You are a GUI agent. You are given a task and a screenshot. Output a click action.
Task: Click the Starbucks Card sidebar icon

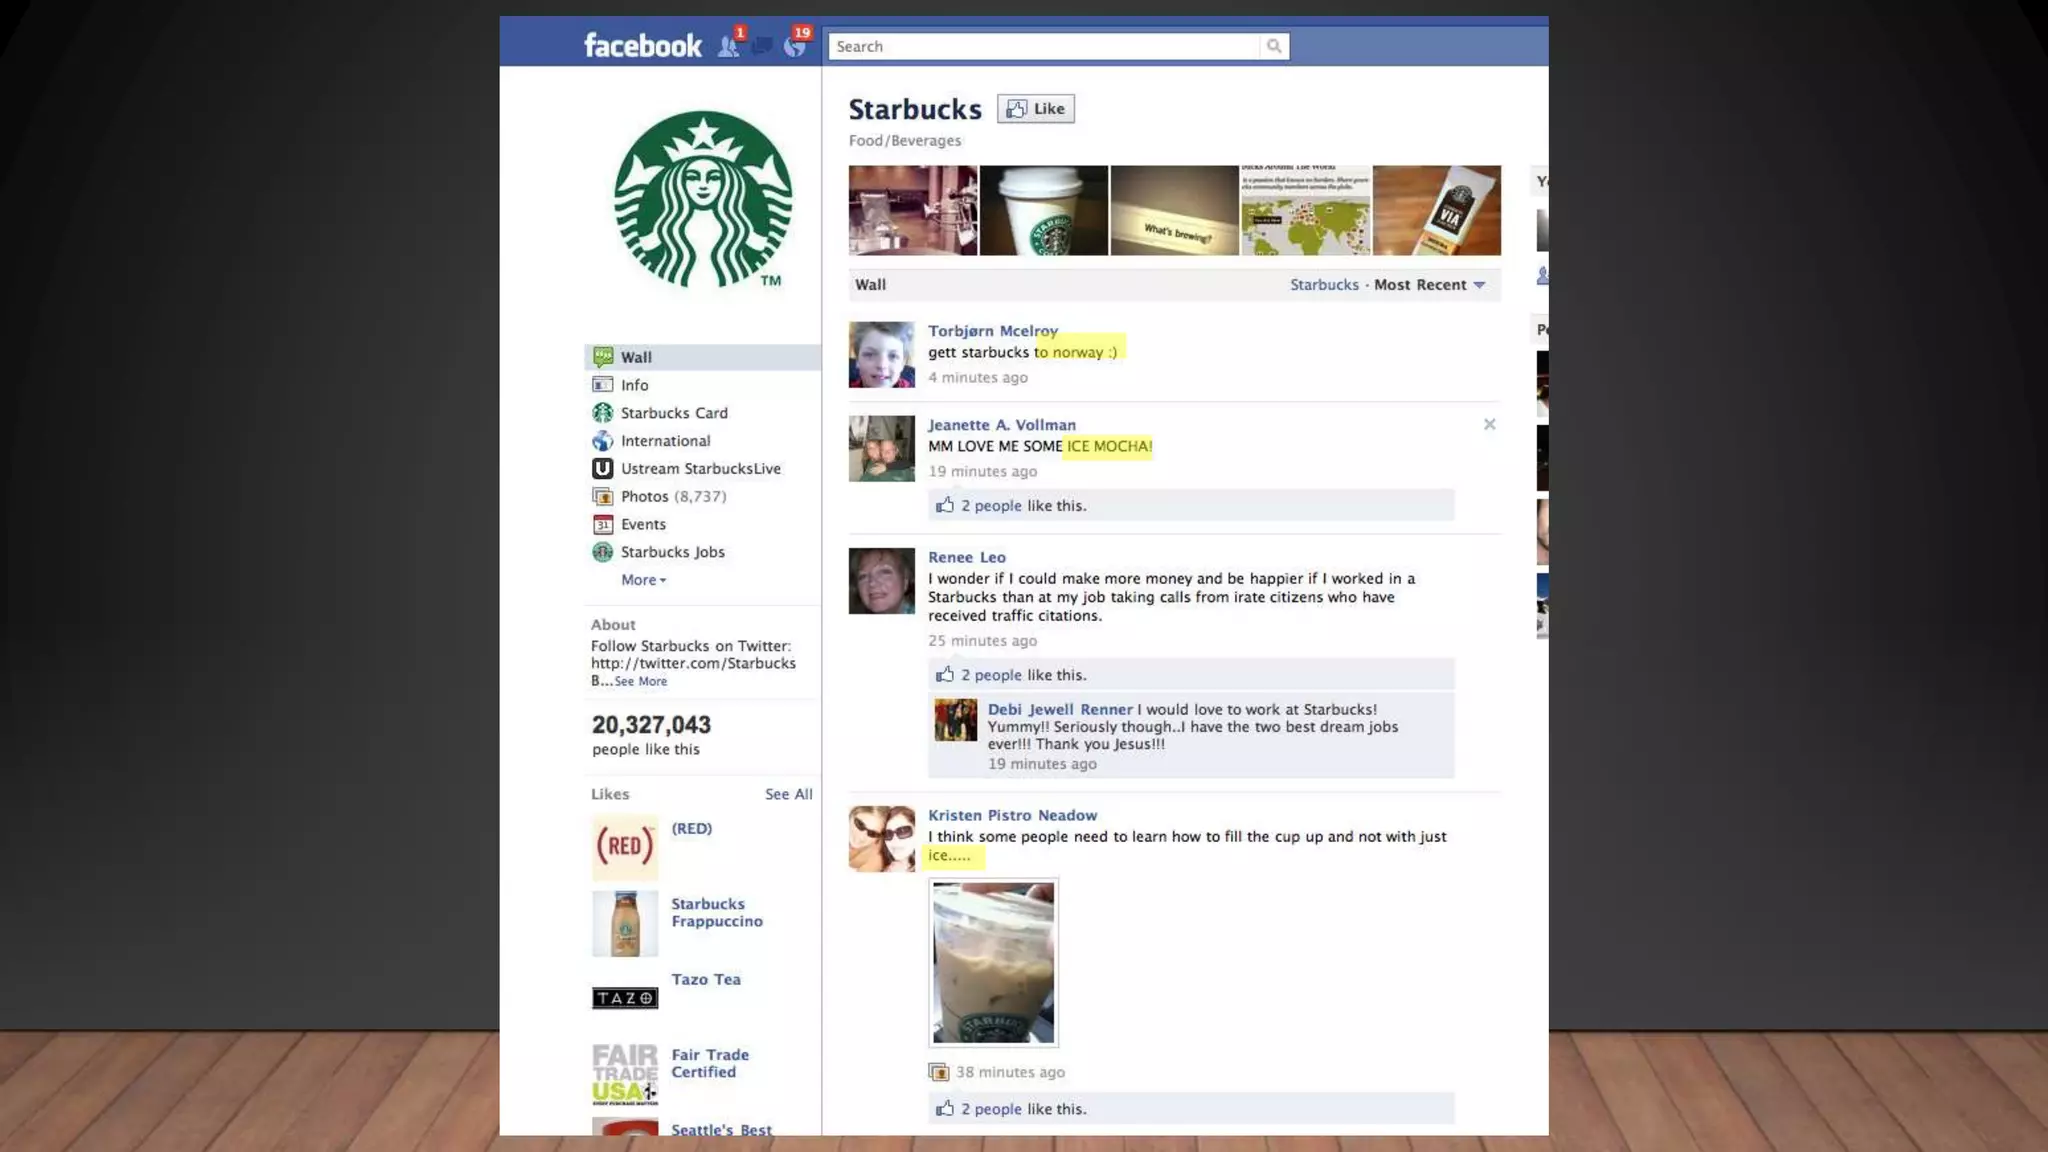602,413
